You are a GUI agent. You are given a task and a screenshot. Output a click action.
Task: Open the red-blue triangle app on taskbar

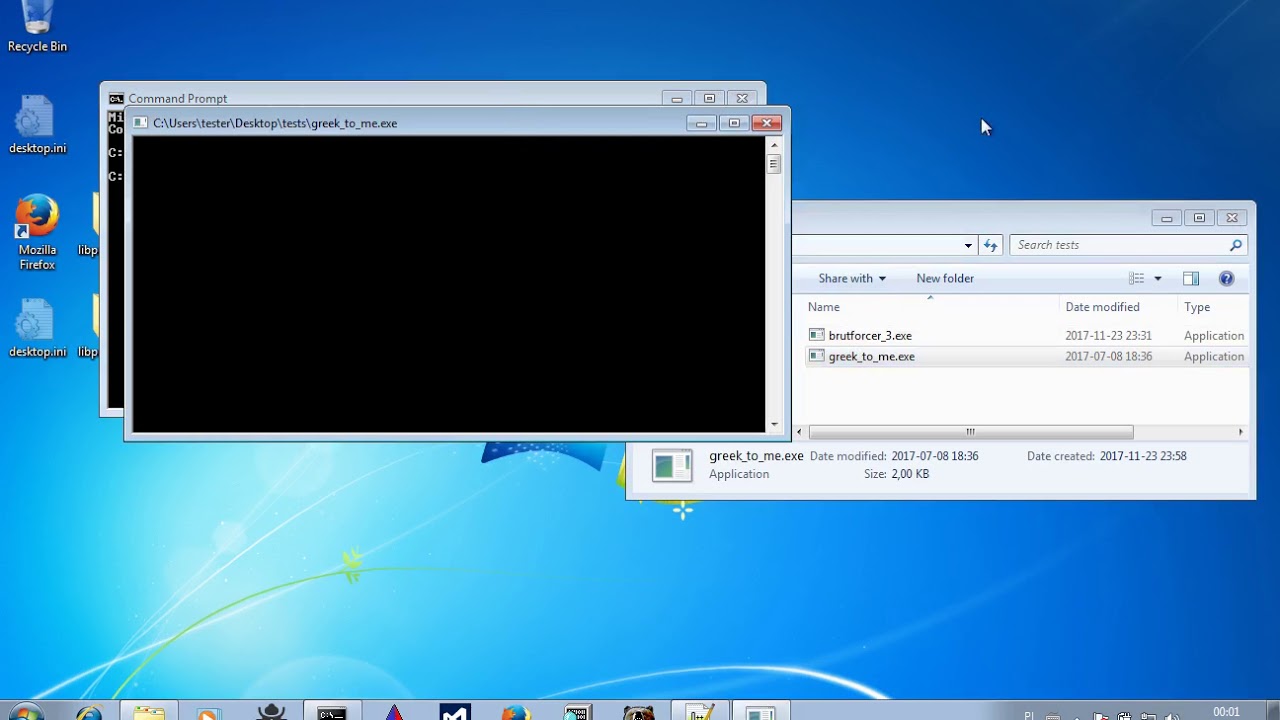pyautogui.click(x=394, y=712)
